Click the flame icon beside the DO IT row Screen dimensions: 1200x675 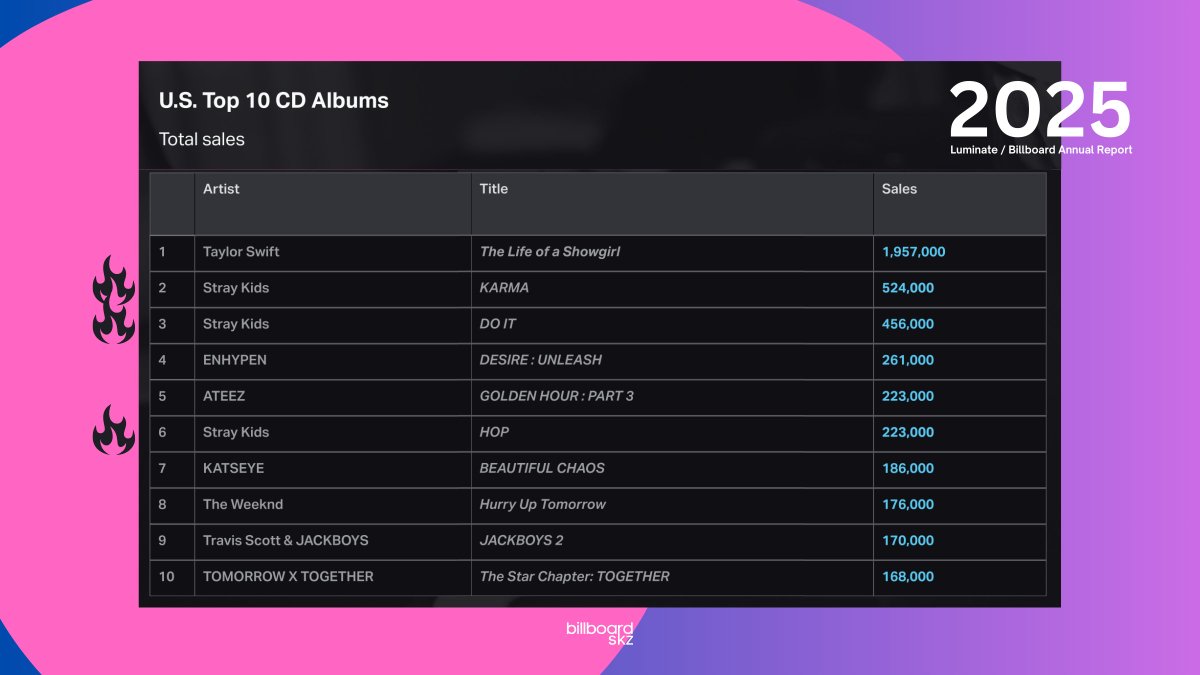pyautogui.click(x=114, y=322)
